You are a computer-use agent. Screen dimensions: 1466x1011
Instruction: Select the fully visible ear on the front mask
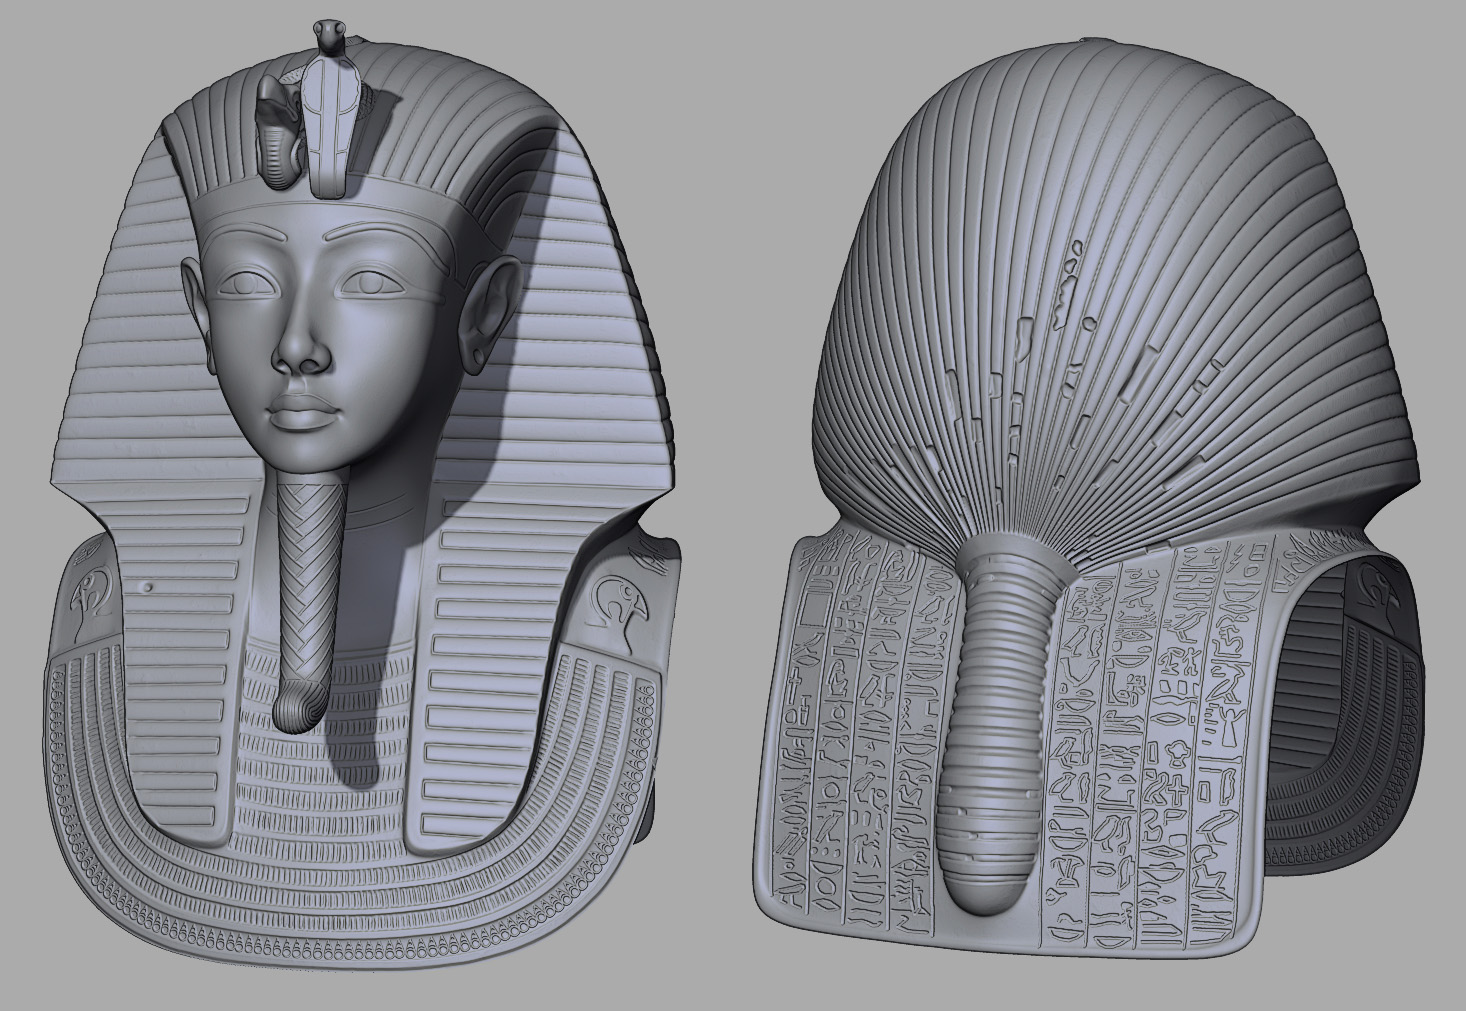[x=491, y=313]
